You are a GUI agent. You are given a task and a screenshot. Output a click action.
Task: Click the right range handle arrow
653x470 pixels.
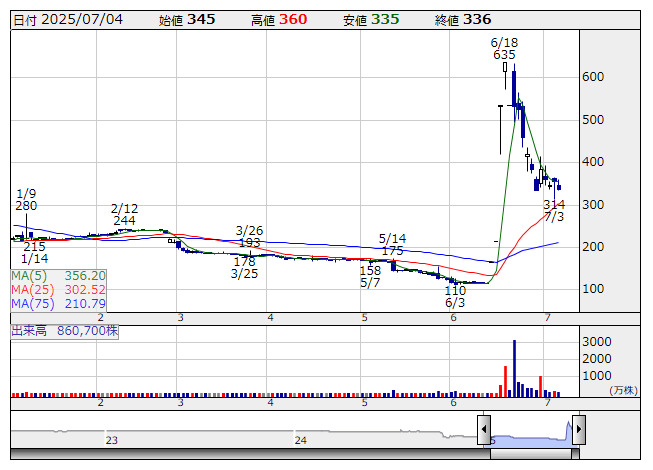pos(578,429)
